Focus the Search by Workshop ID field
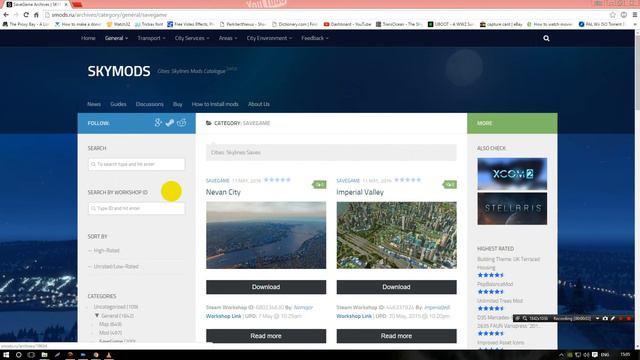This screenshot has height=360, width=640. point(136,208)
